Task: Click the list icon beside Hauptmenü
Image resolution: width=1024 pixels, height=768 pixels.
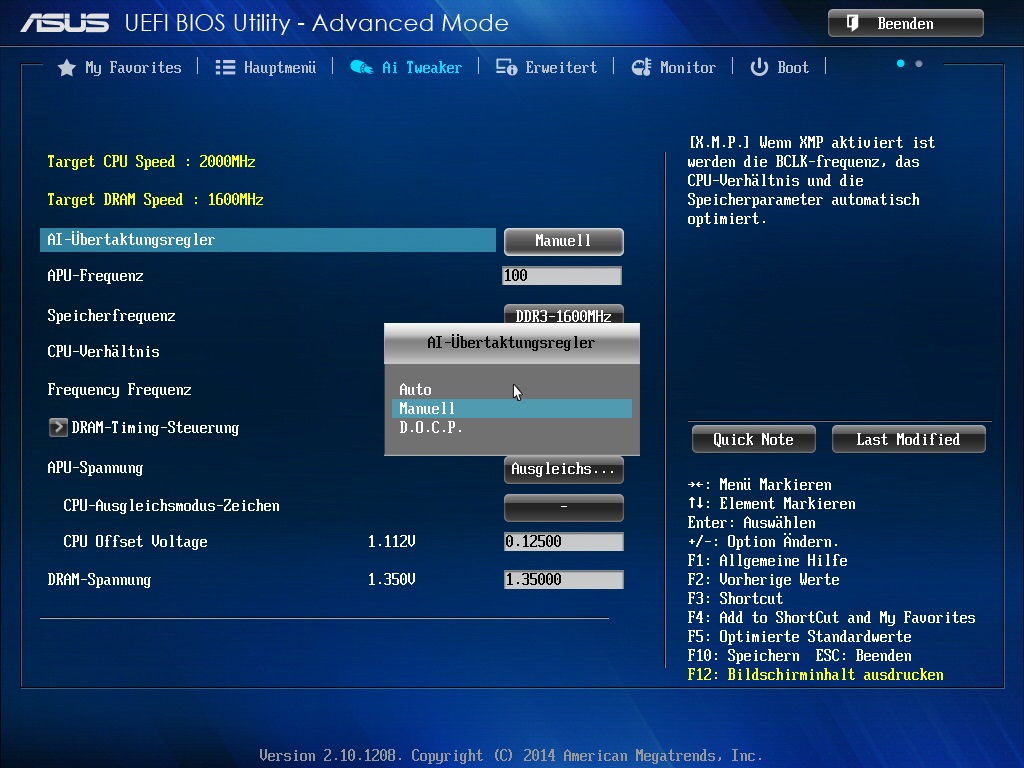Action: pyautogui.click(x=225, y=67)
